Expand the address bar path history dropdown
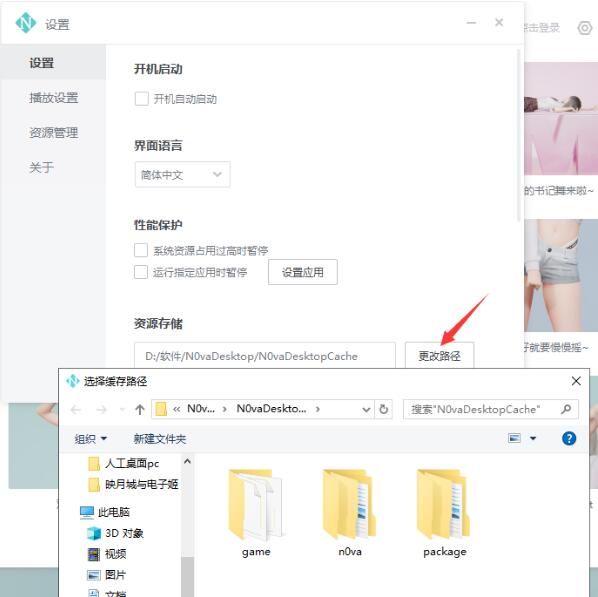 tap(366, 409)
